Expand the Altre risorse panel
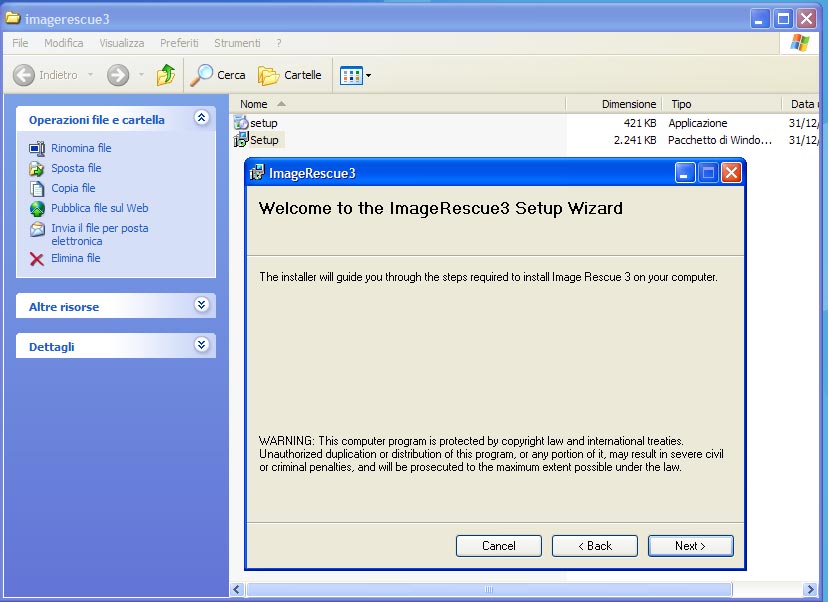 pyautogui.click(x=201, y=305)
